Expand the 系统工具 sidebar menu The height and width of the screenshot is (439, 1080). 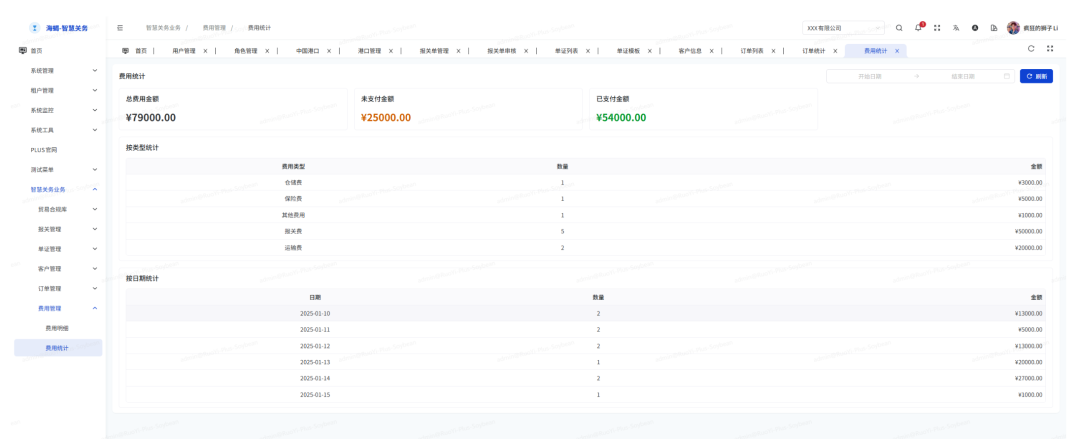click(x=59, y=130)
